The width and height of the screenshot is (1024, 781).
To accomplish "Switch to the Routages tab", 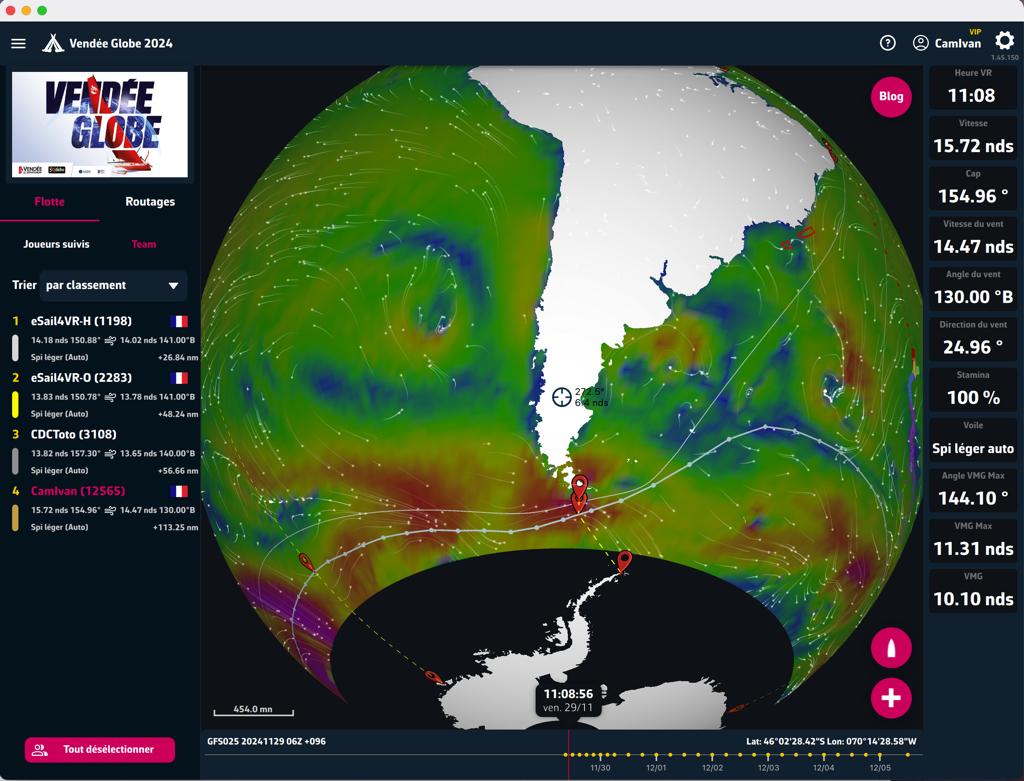I will click(150, 202).
